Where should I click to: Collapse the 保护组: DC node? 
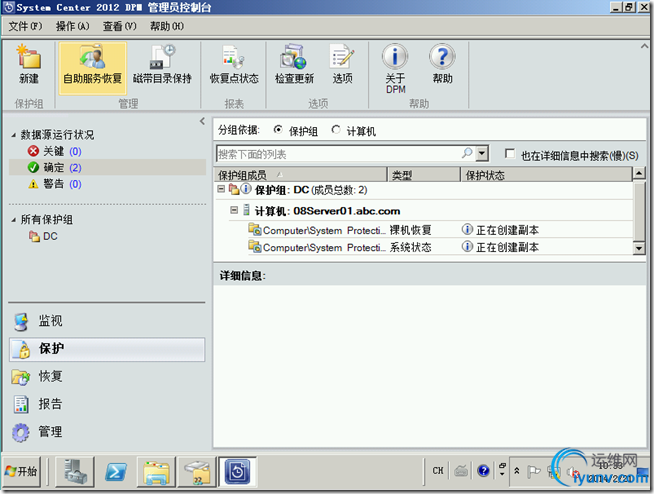pos(221,189)
